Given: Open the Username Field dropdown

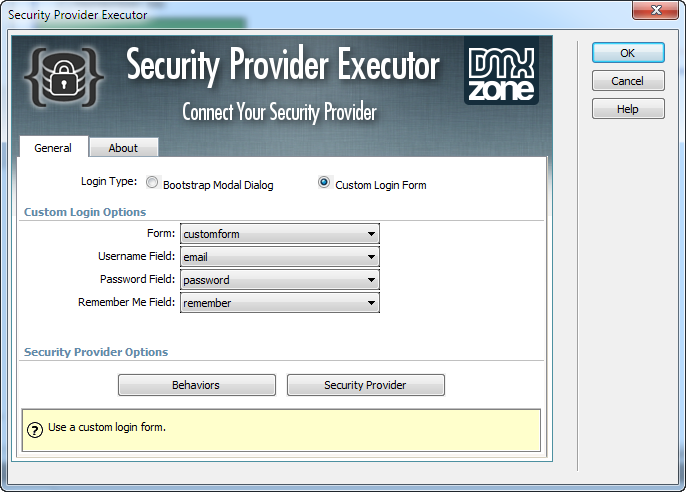Looking at the screenshot, I should [x=280, y=257].
